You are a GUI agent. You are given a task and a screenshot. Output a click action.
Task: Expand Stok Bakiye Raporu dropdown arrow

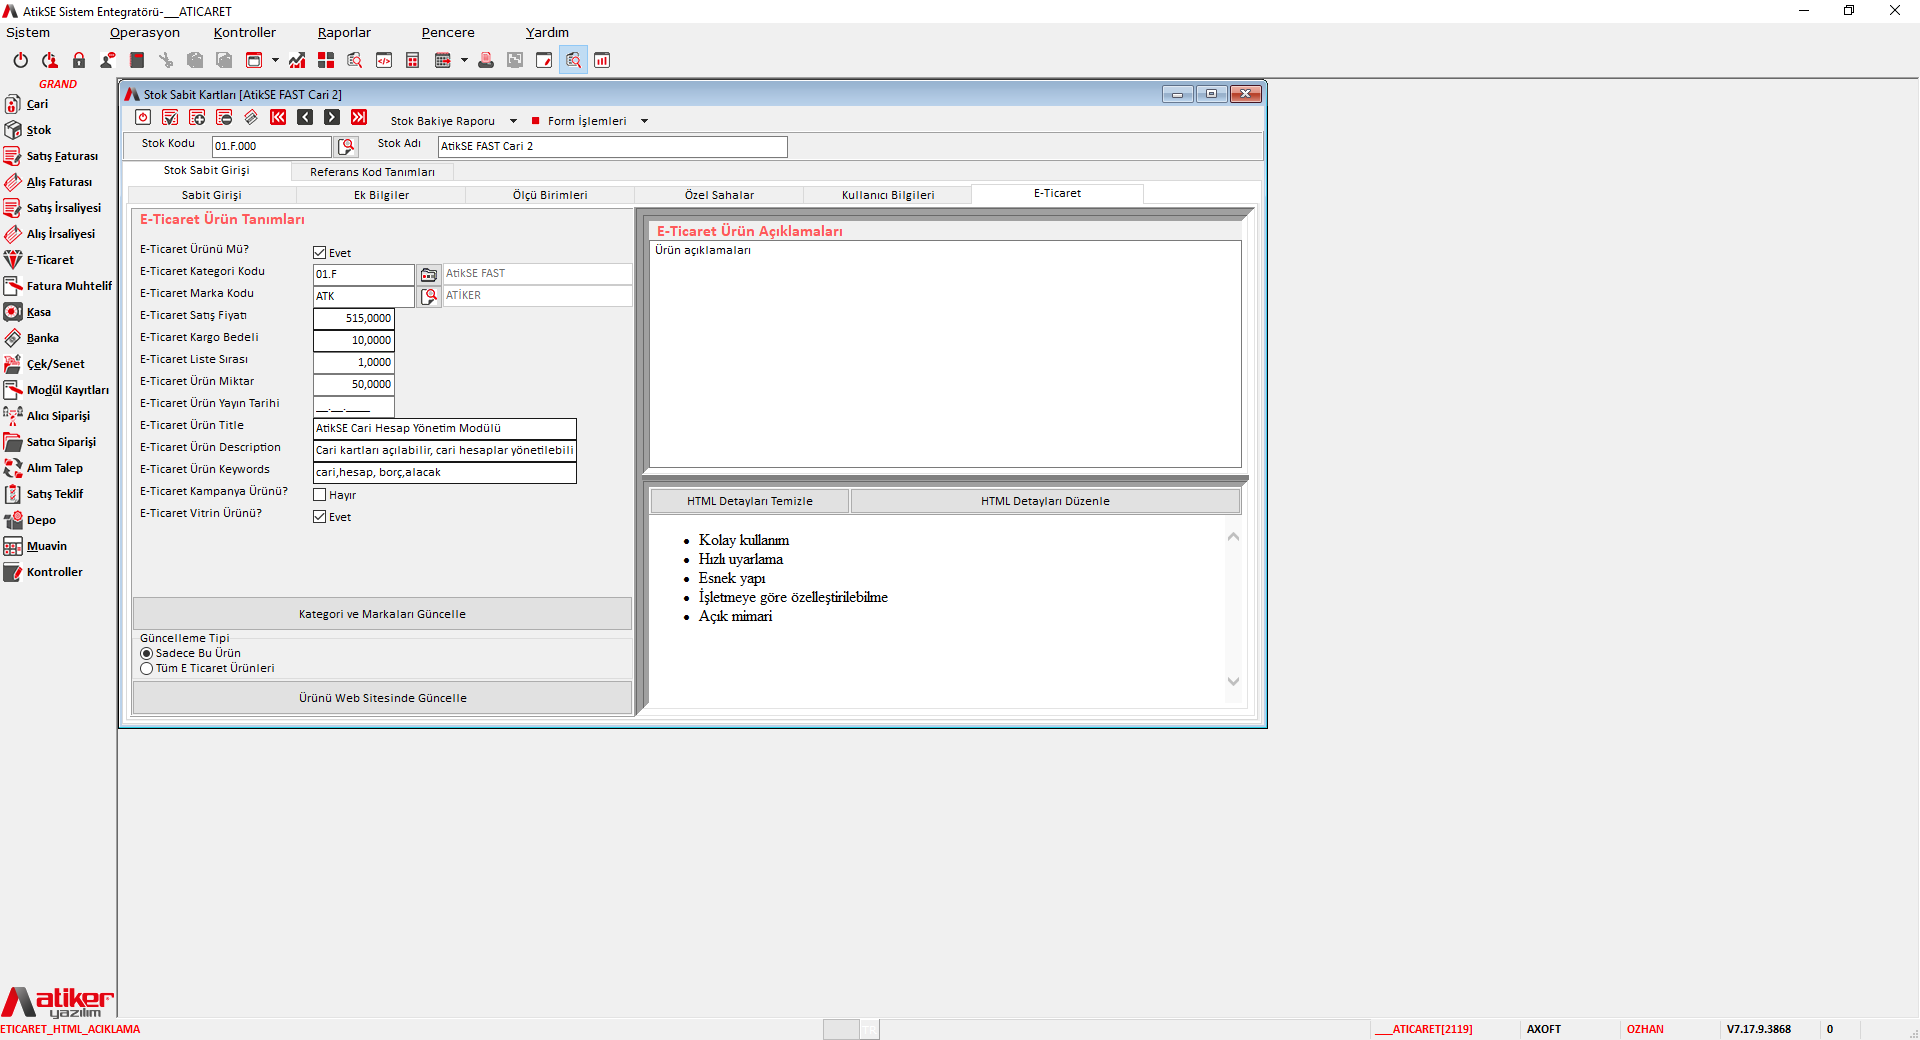pyautogui.click(x=513, y=121)
